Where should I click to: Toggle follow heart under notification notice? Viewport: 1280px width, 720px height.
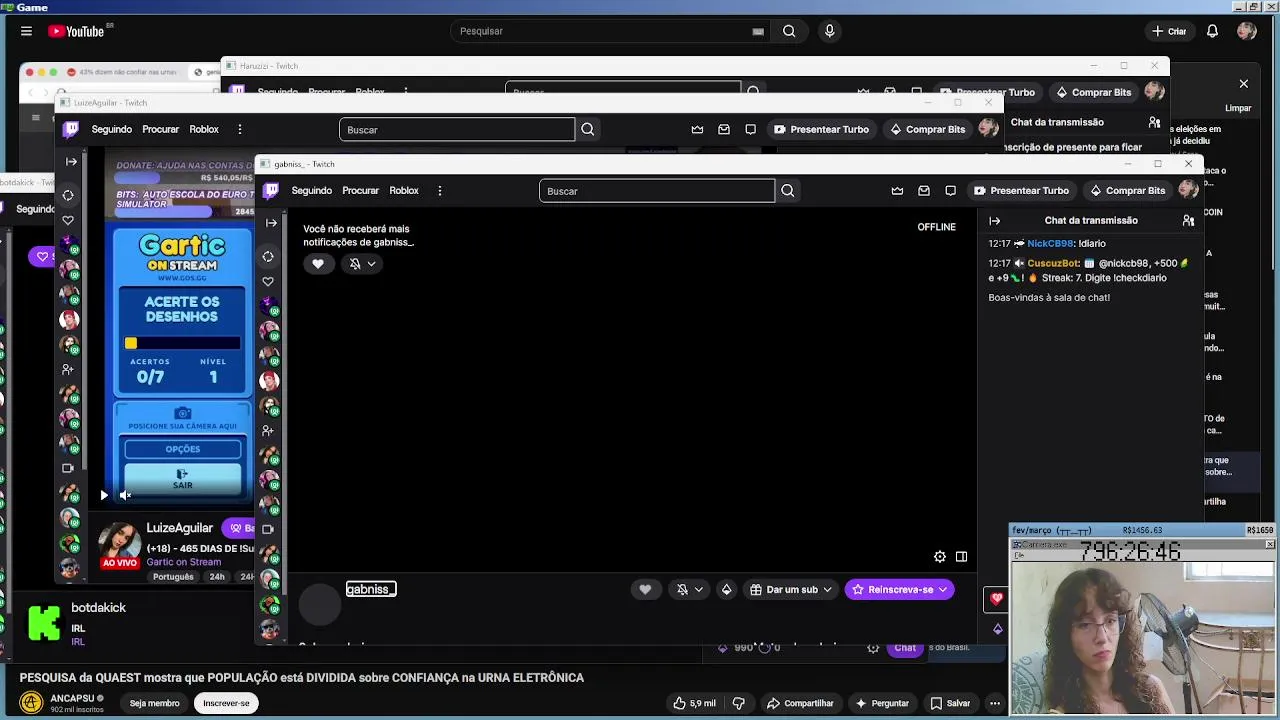coord(318,264)
